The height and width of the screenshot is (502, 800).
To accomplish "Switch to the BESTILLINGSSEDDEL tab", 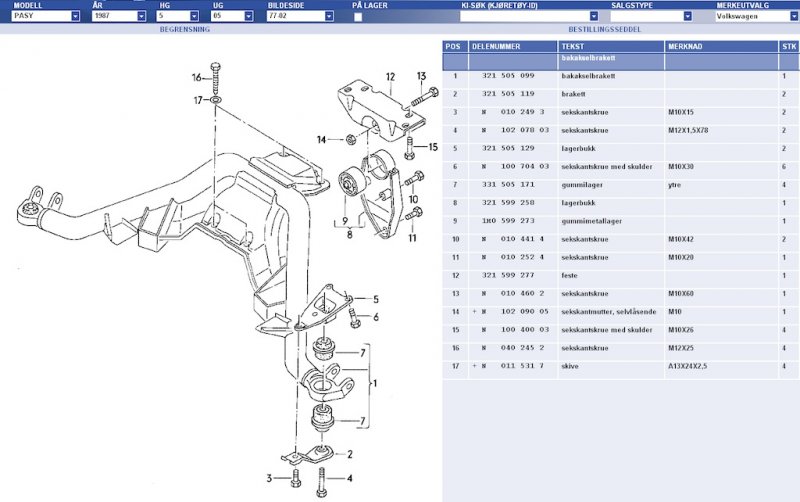I will point(614,30).
